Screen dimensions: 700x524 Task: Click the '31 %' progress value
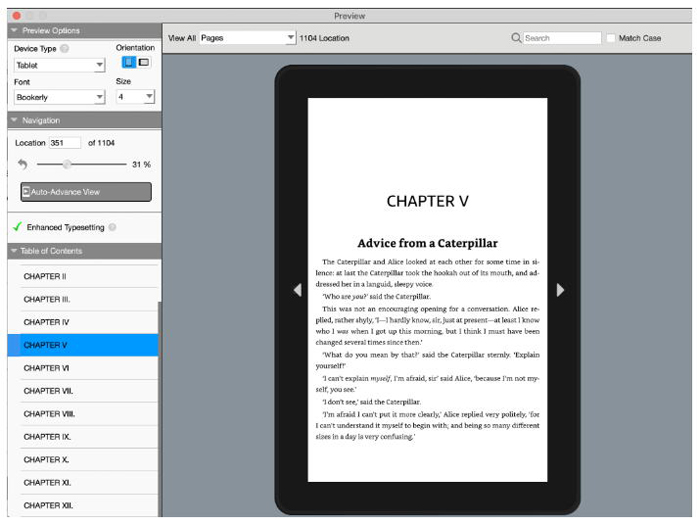[142, 164]
